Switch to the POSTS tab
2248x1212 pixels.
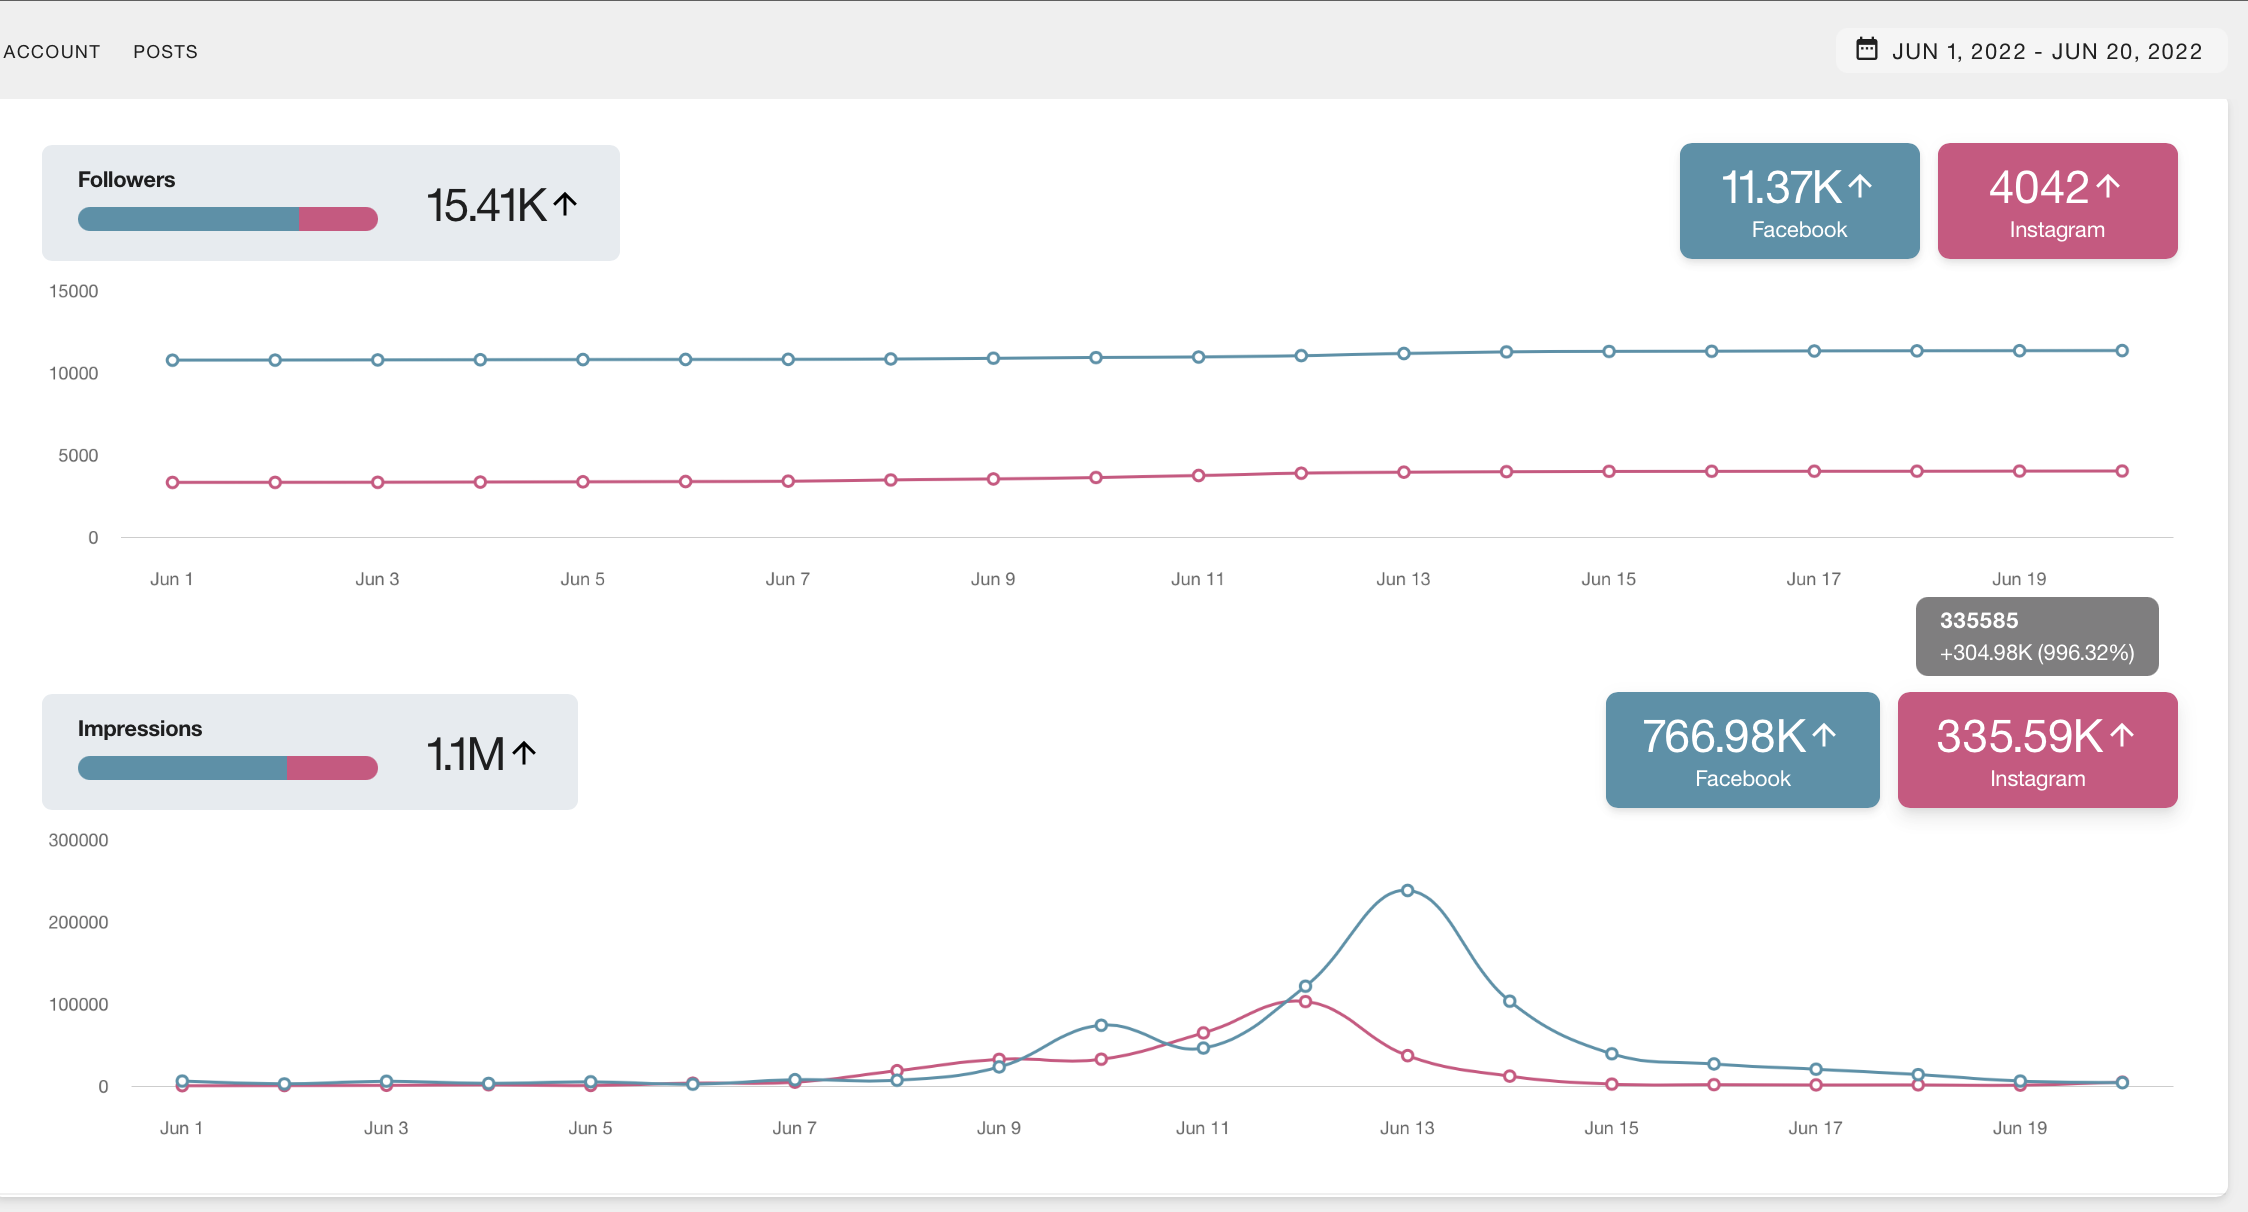165,51
